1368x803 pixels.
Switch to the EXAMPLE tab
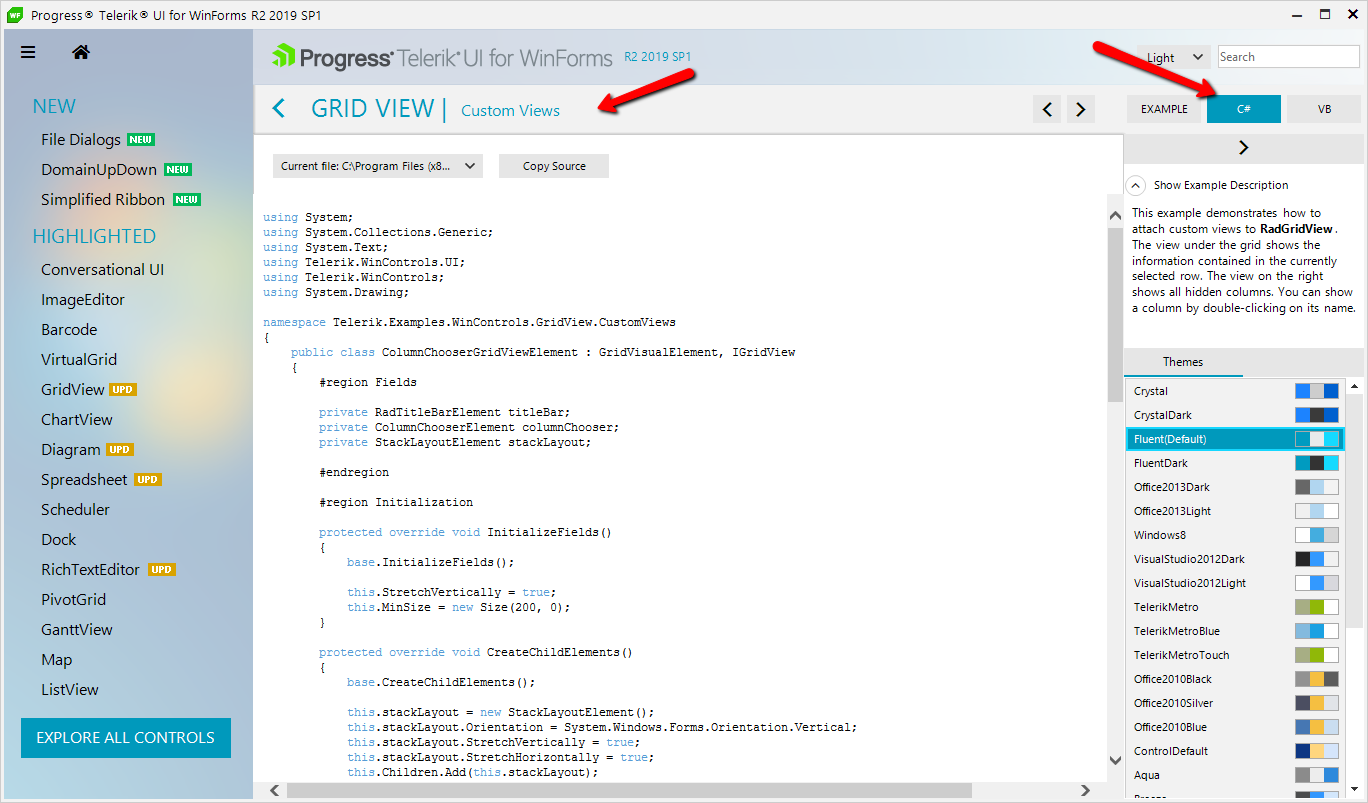click(1164, 109)
